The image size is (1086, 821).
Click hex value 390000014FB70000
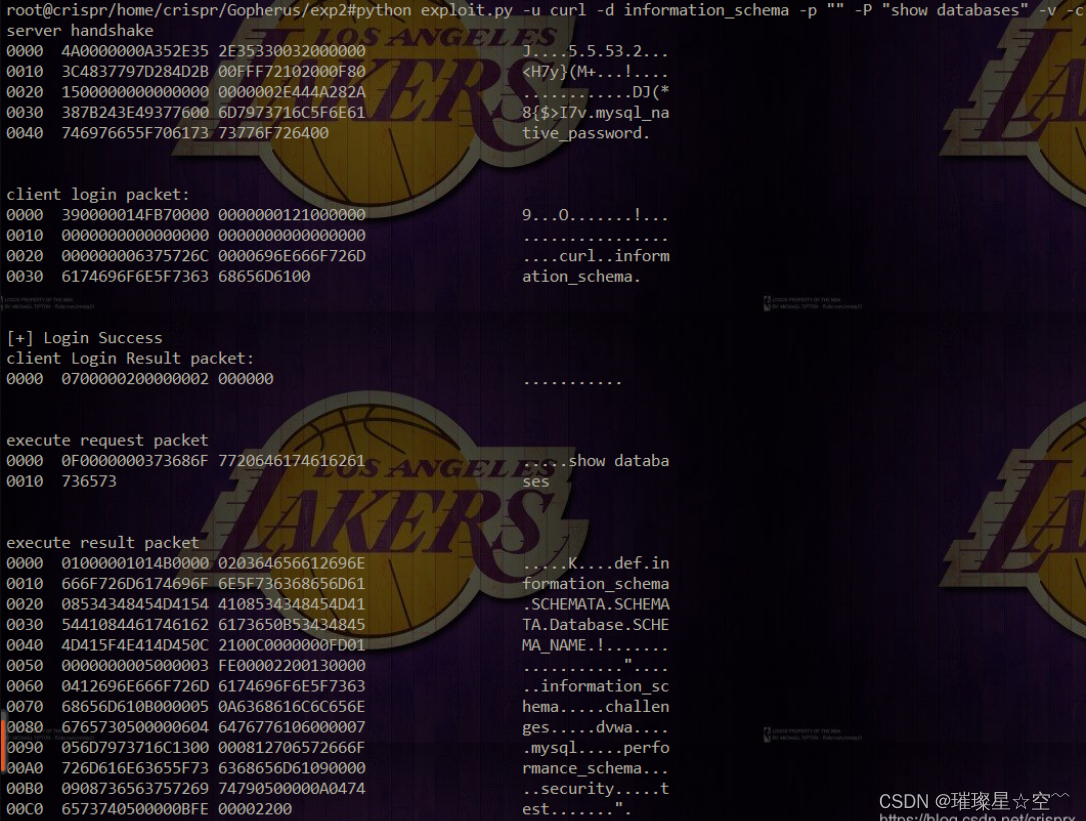[x=135, y=215]
